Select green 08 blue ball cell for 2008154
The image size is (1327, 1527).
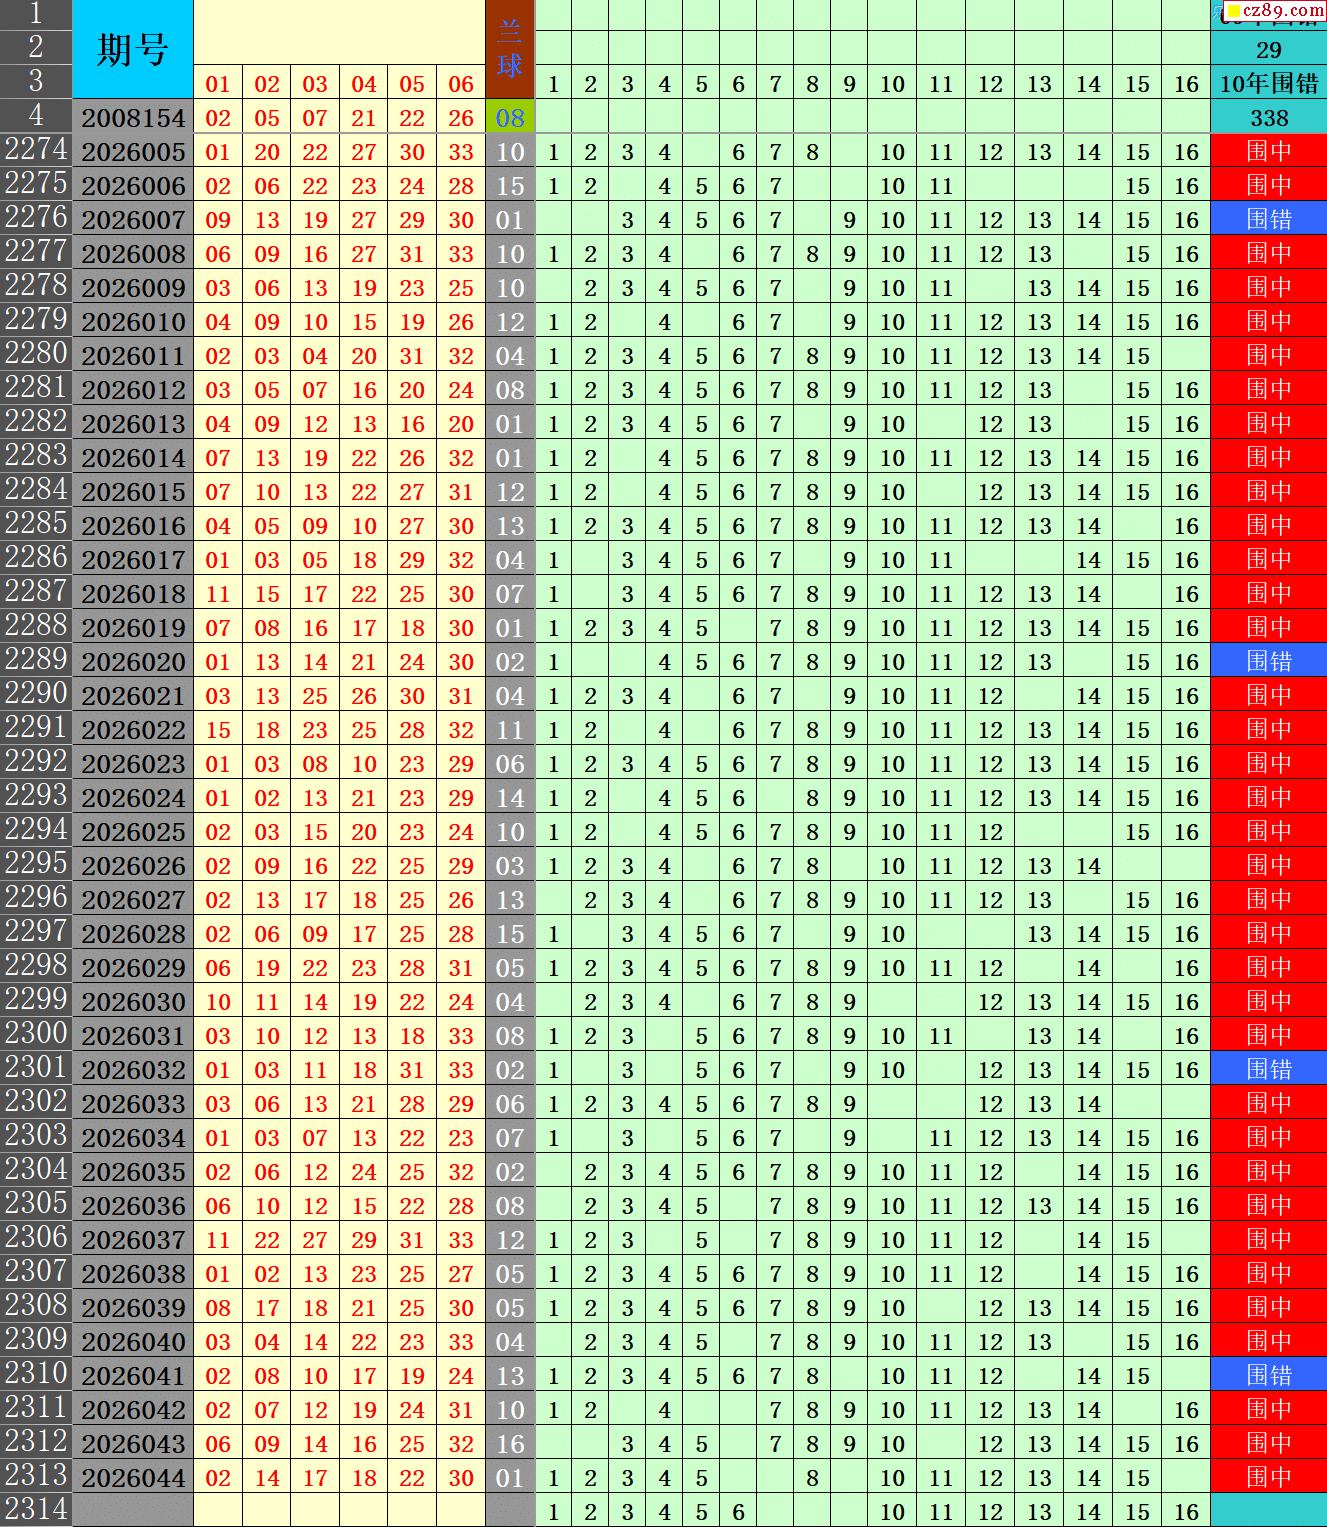coord(510,118)
